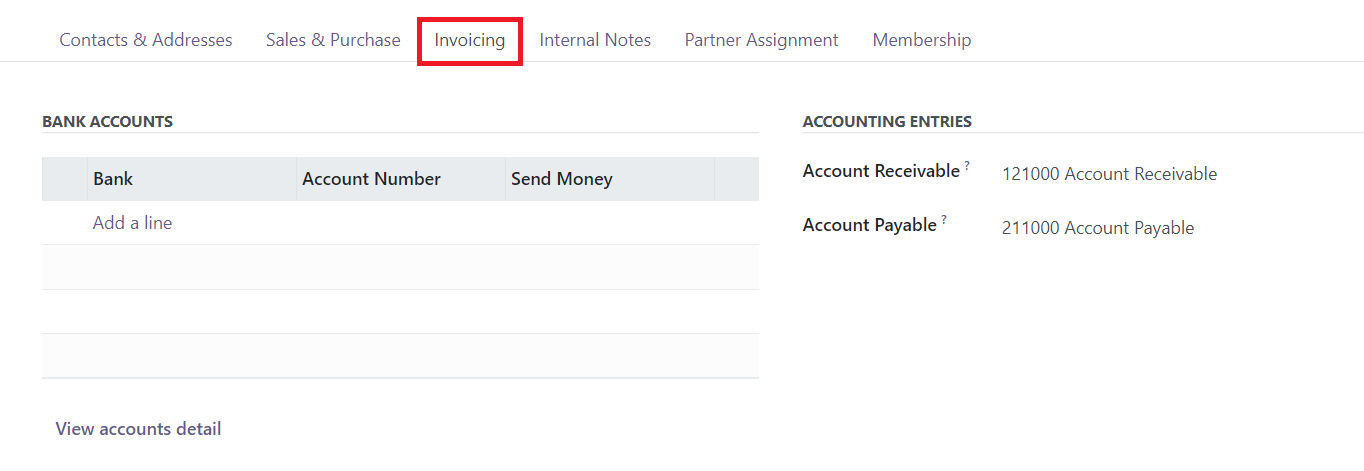The width and height of the screenshot is (1364, 471).
Task: Go to the Internal Notes tab
Action: tap(595, 40)
